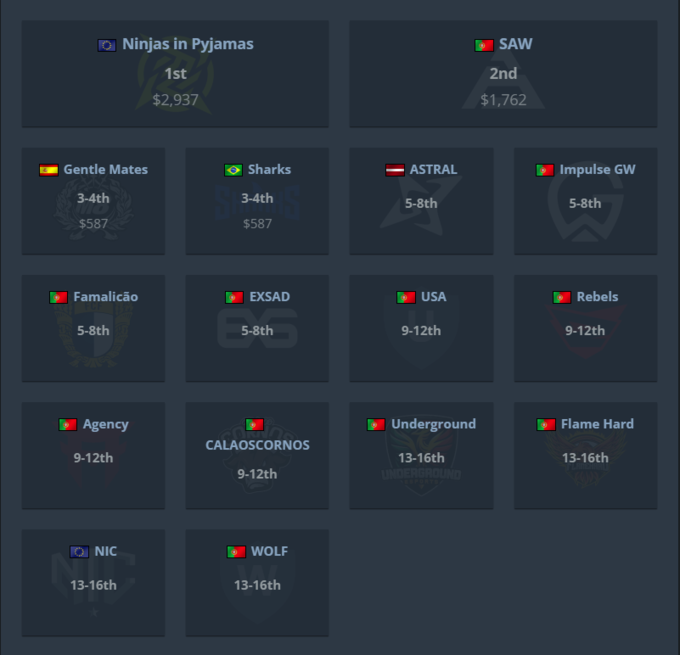
Task: Click the Portugal flag above CALAOSCORNOS
Action: click(255, 425)
